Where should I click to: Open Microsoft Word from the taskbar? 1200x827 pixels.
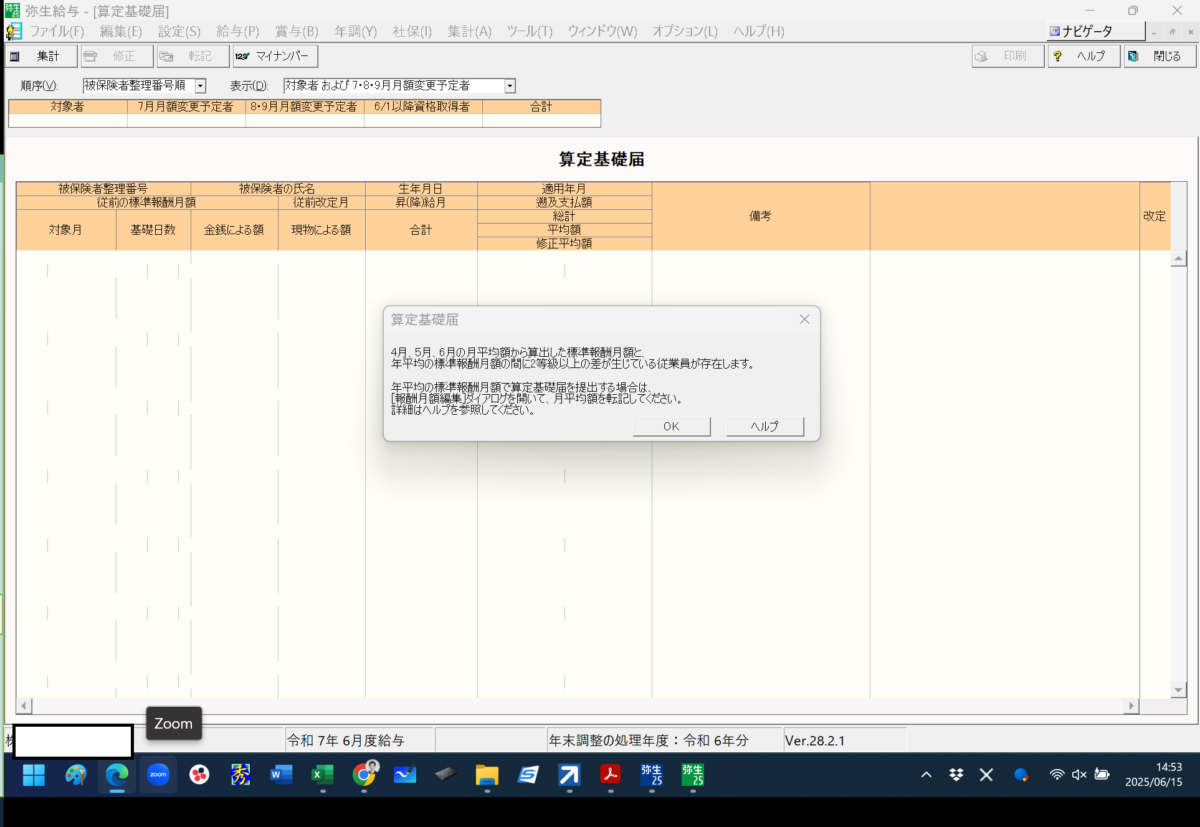click(x=281, y=775)
